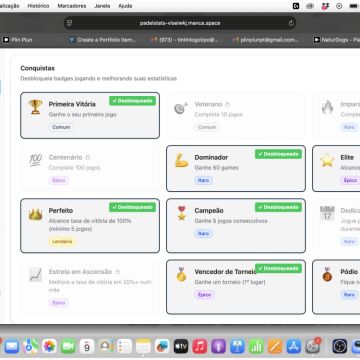Open the Create a Portfolio Item bookmark

coord(102,40)
